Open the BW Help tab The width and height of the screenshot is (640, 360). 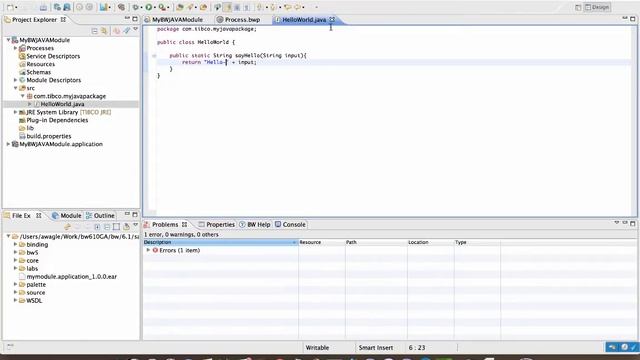click(255, 224)
